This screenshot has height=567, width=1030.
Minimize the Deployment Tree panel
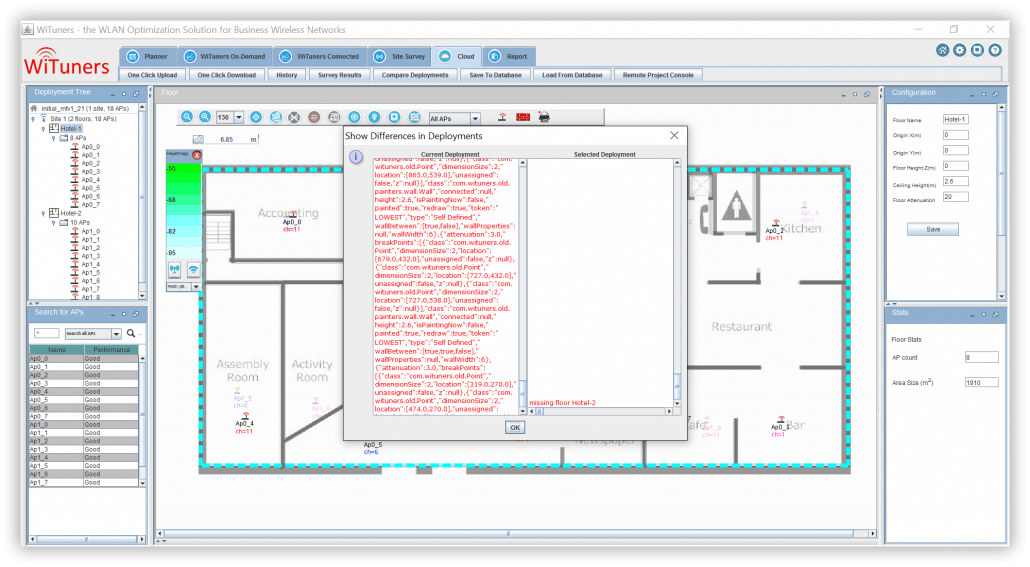point(113,94)
